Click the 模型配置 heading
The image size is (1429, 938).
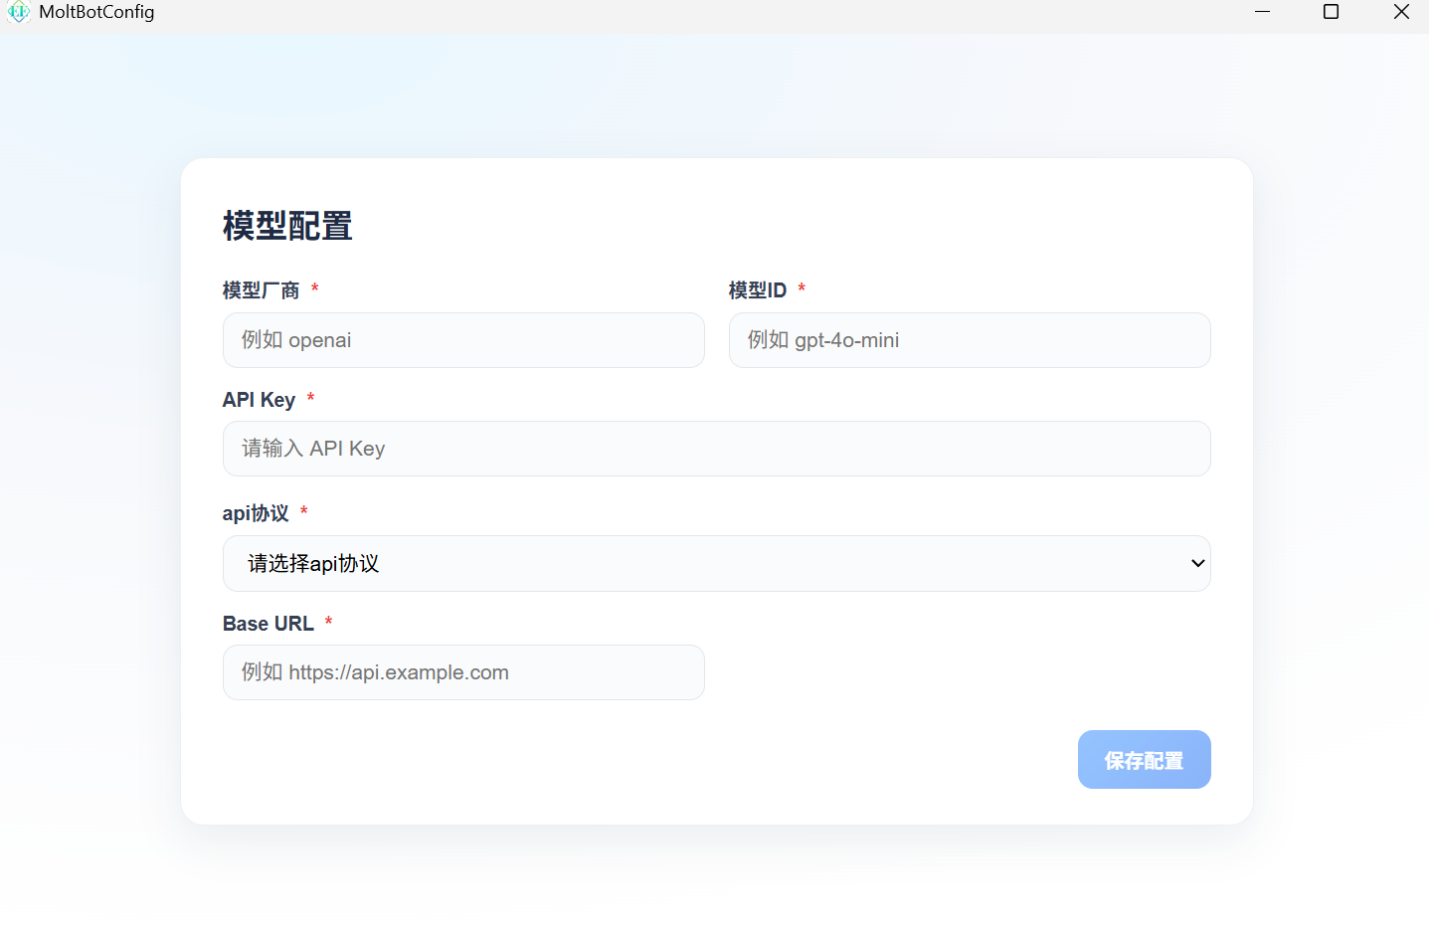click(x=288, y=226)
